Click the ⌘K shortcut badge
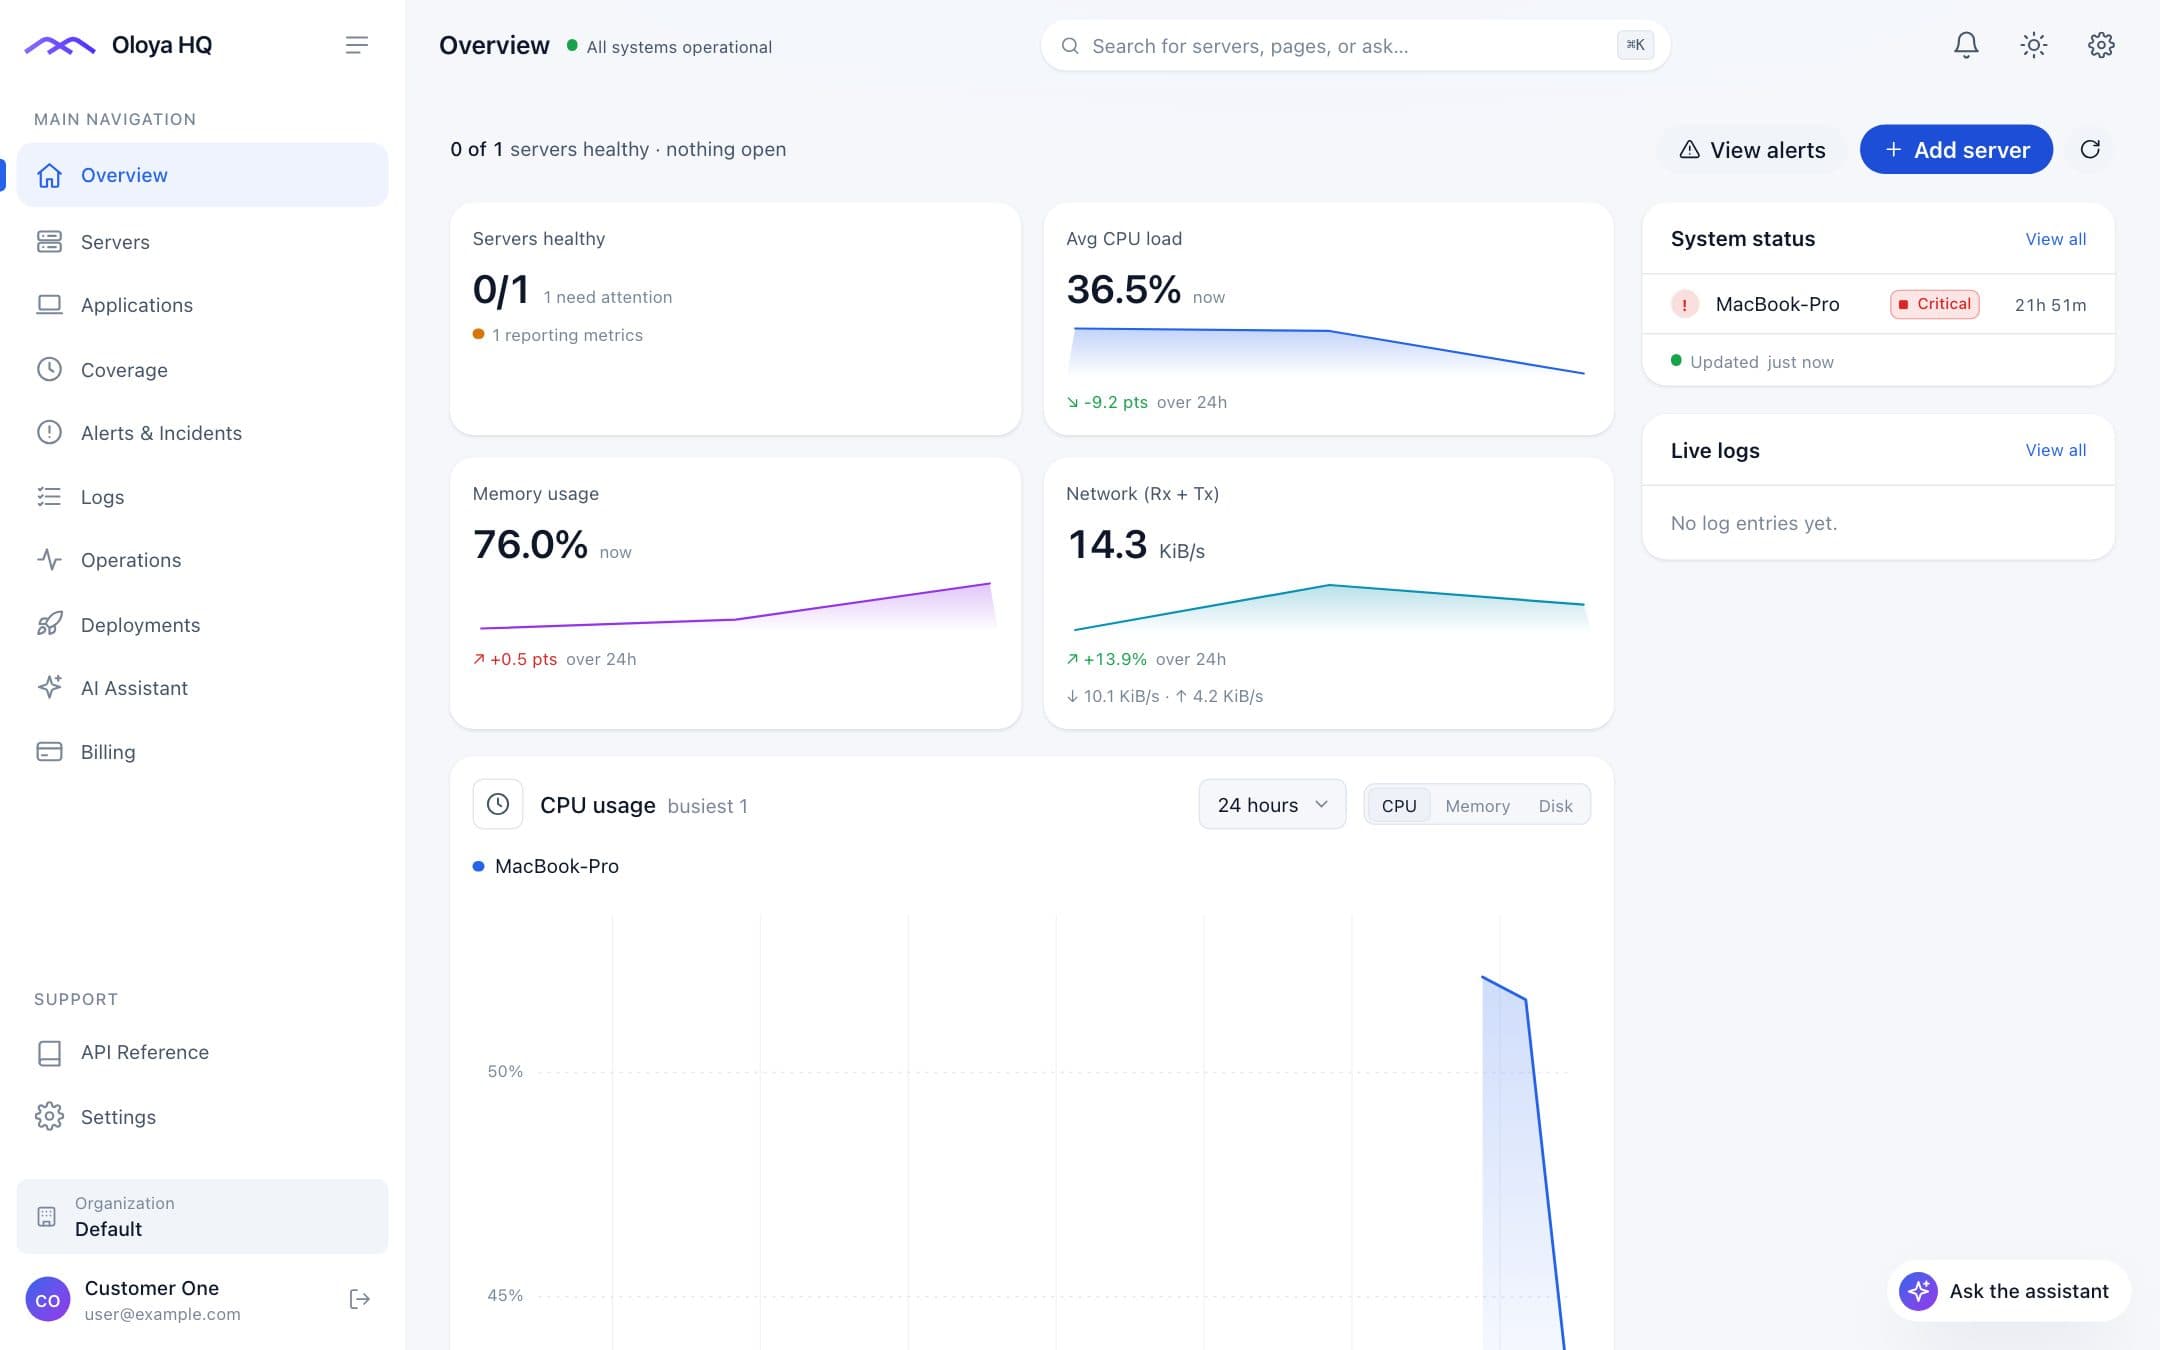Image resolution: width=2160 pixels, height=1350 pixels. 1635,45
